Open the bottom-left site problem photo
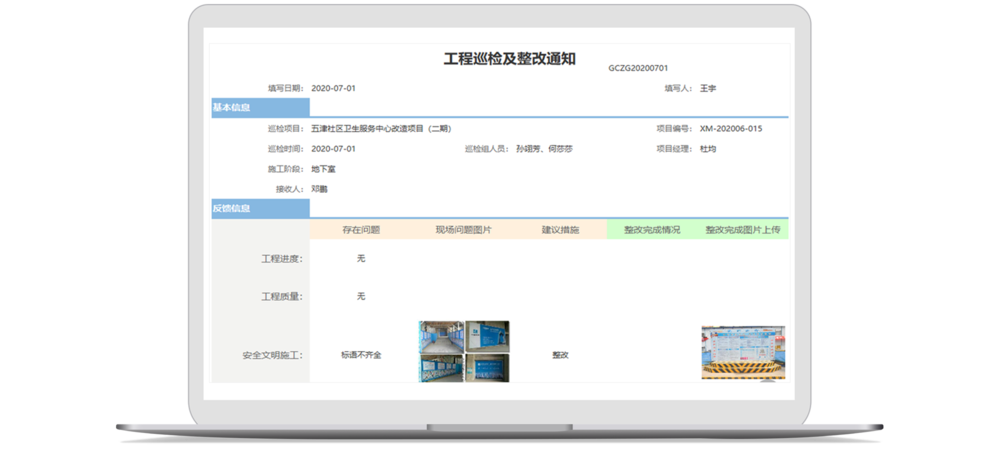This screenshot has width=1000, height=449. 441,367
